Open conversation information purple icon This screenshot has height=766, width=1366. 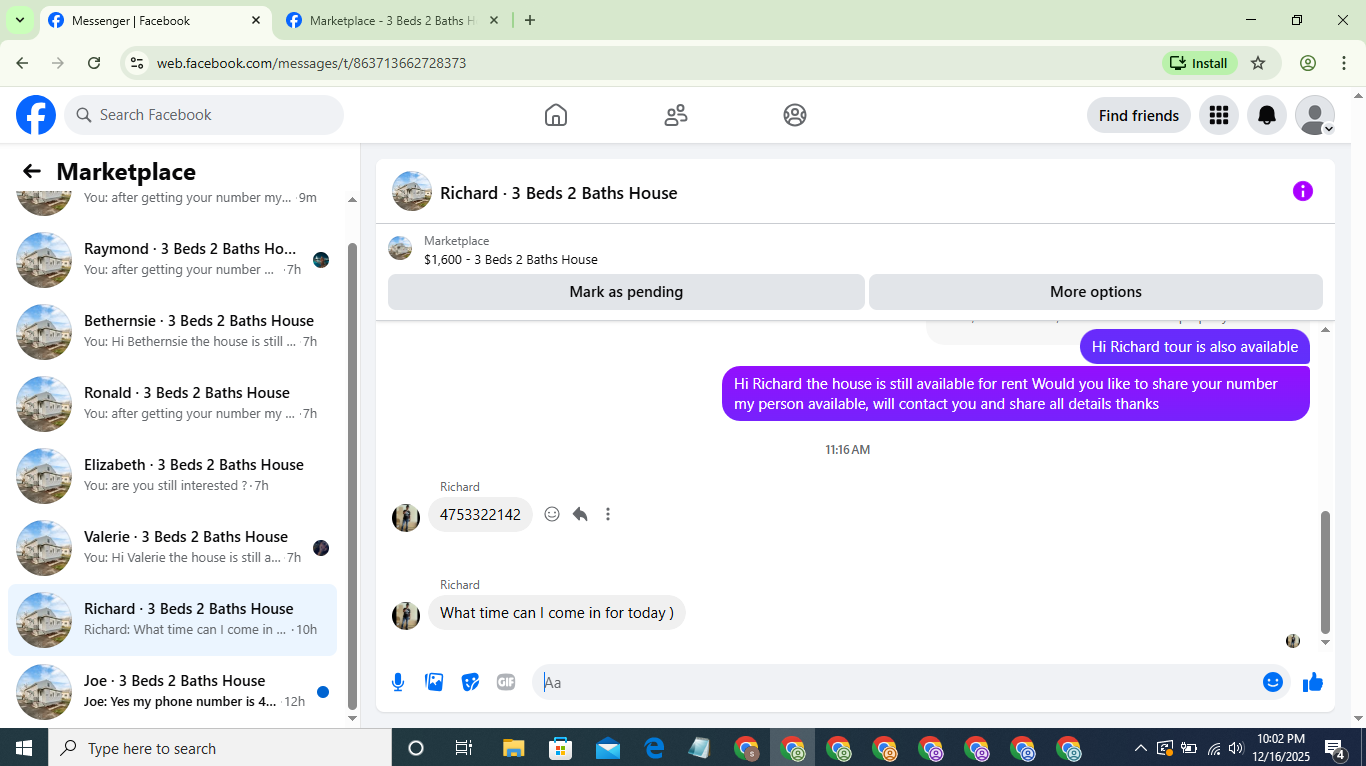tap(1302, 191)
